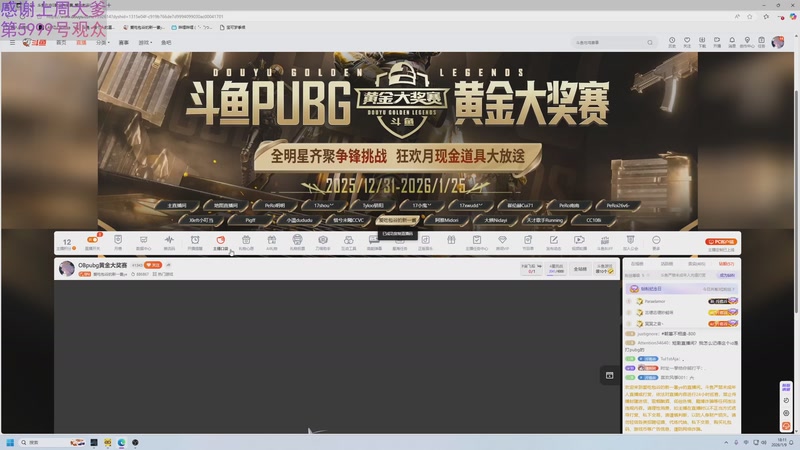Open the 首页 nav tab
Viewport: 800px width, 450px height.
click(61, 42)
